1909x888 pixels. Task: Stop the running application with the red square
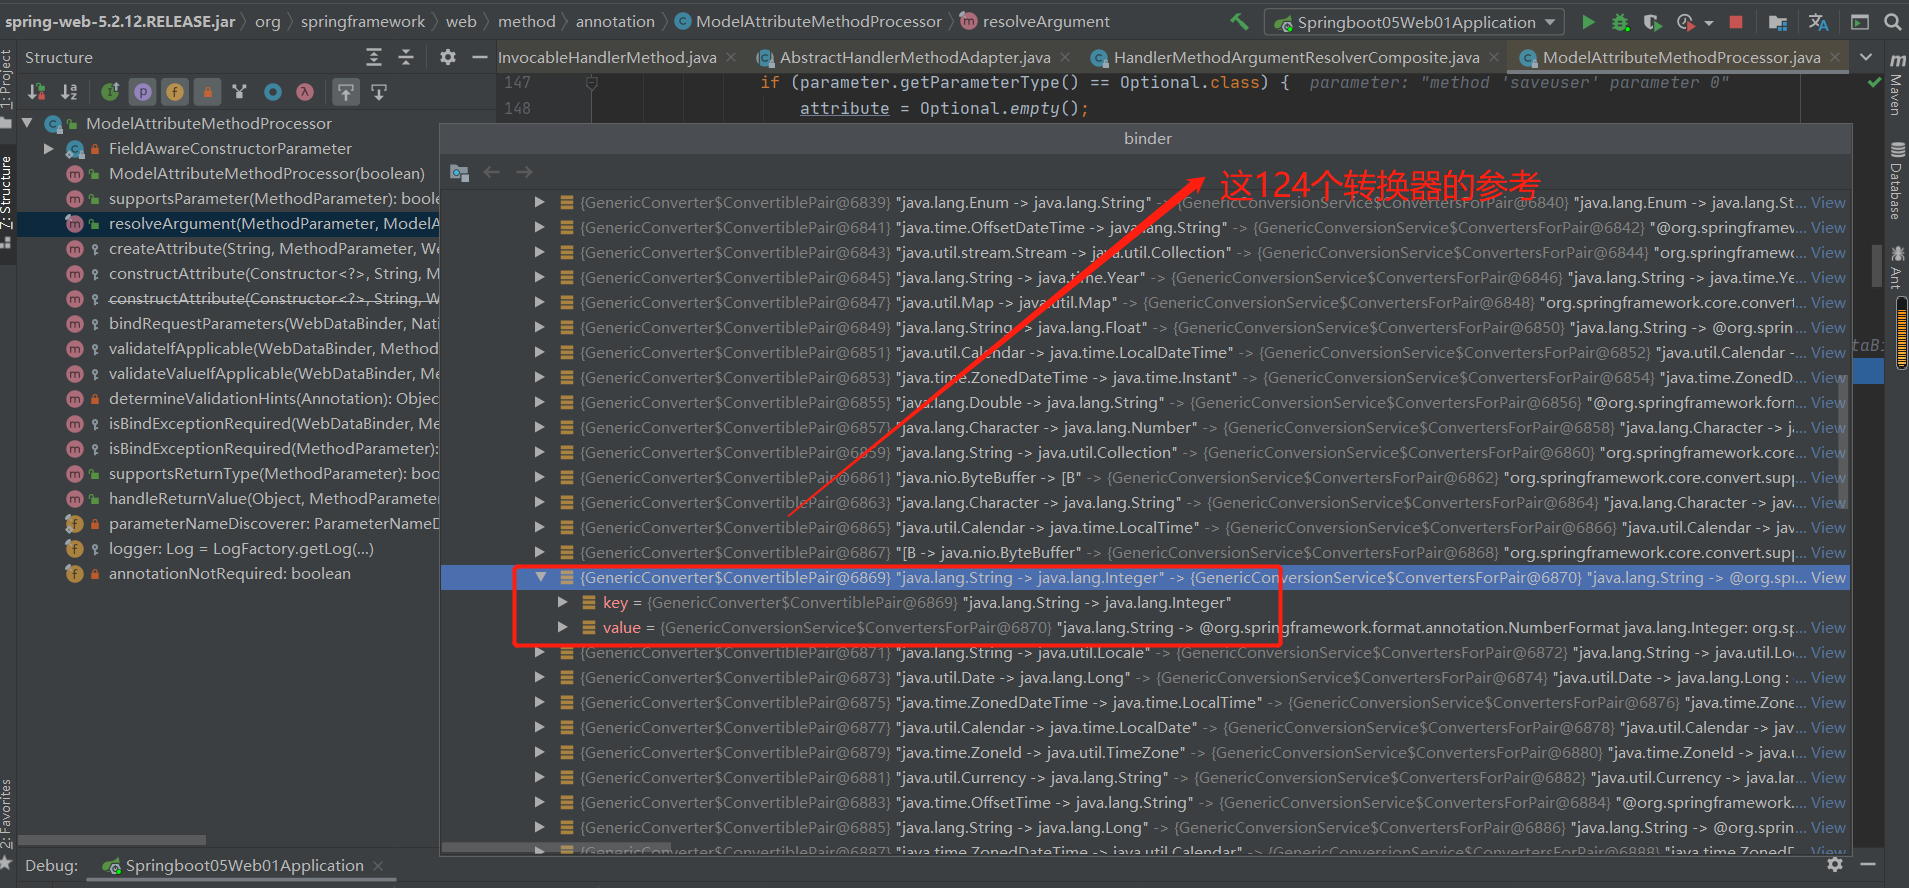tap(1736, 22)
